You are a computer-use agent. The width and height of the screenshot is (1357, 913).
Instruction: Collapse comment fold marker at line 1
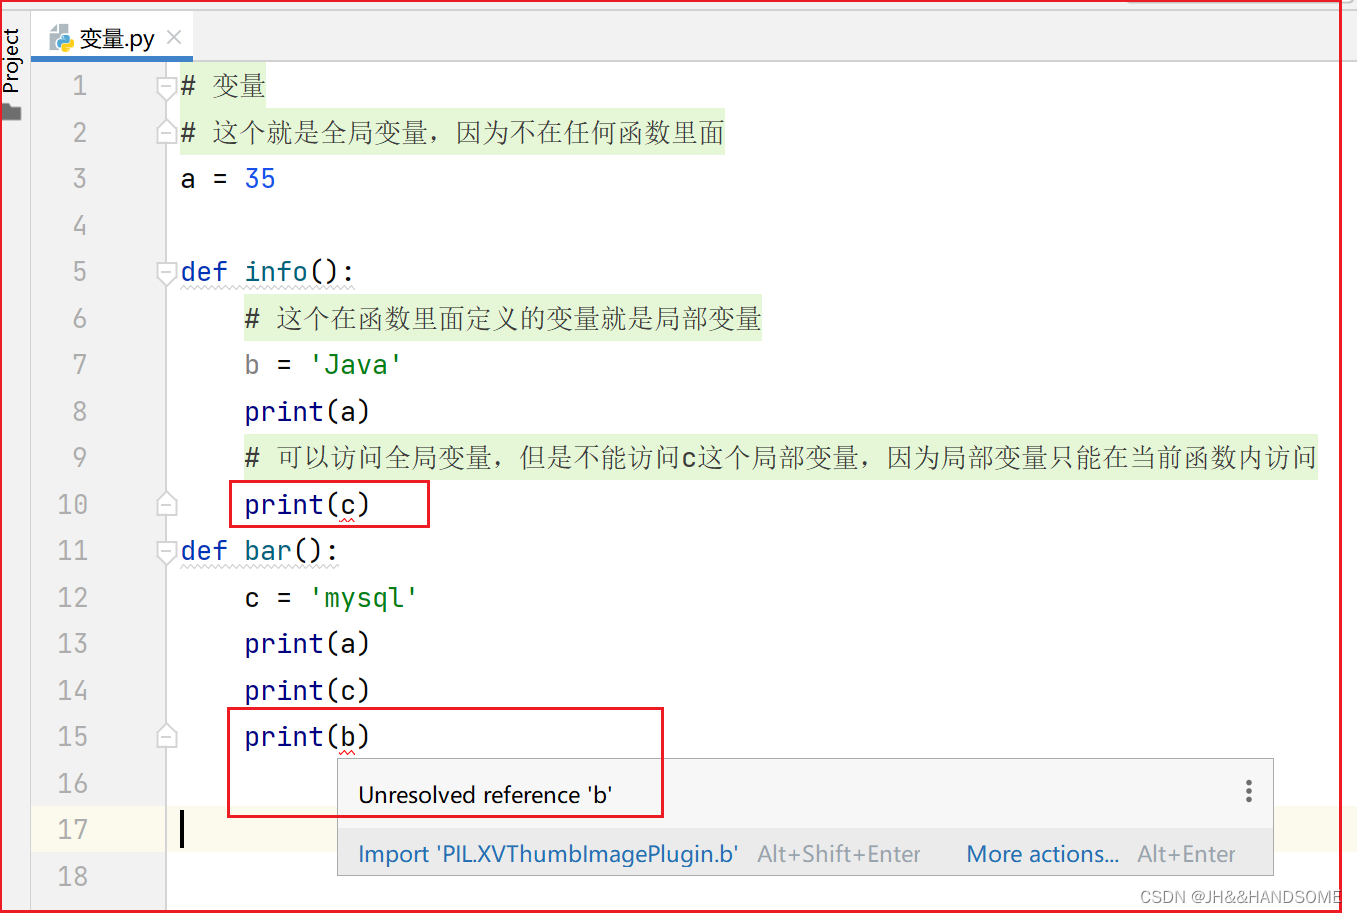tap(167, 87)
